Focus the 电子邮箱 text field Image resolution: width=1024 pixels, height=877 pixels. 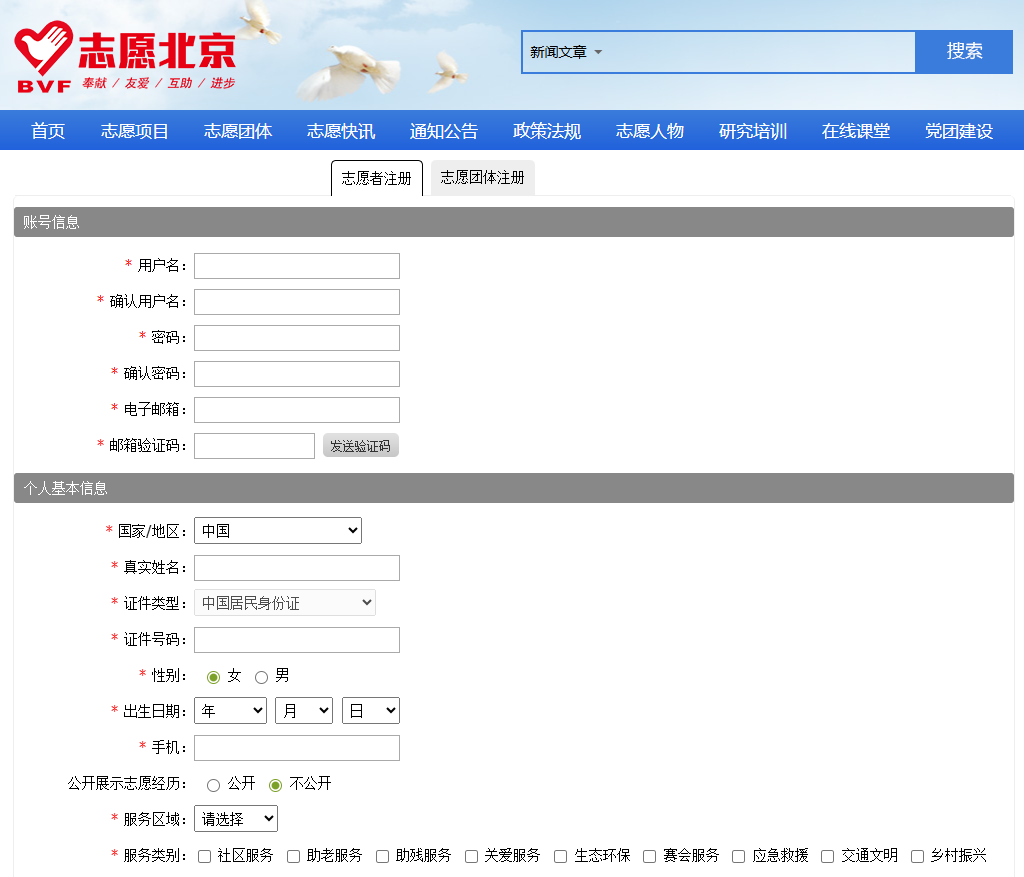tap(297, 410)
